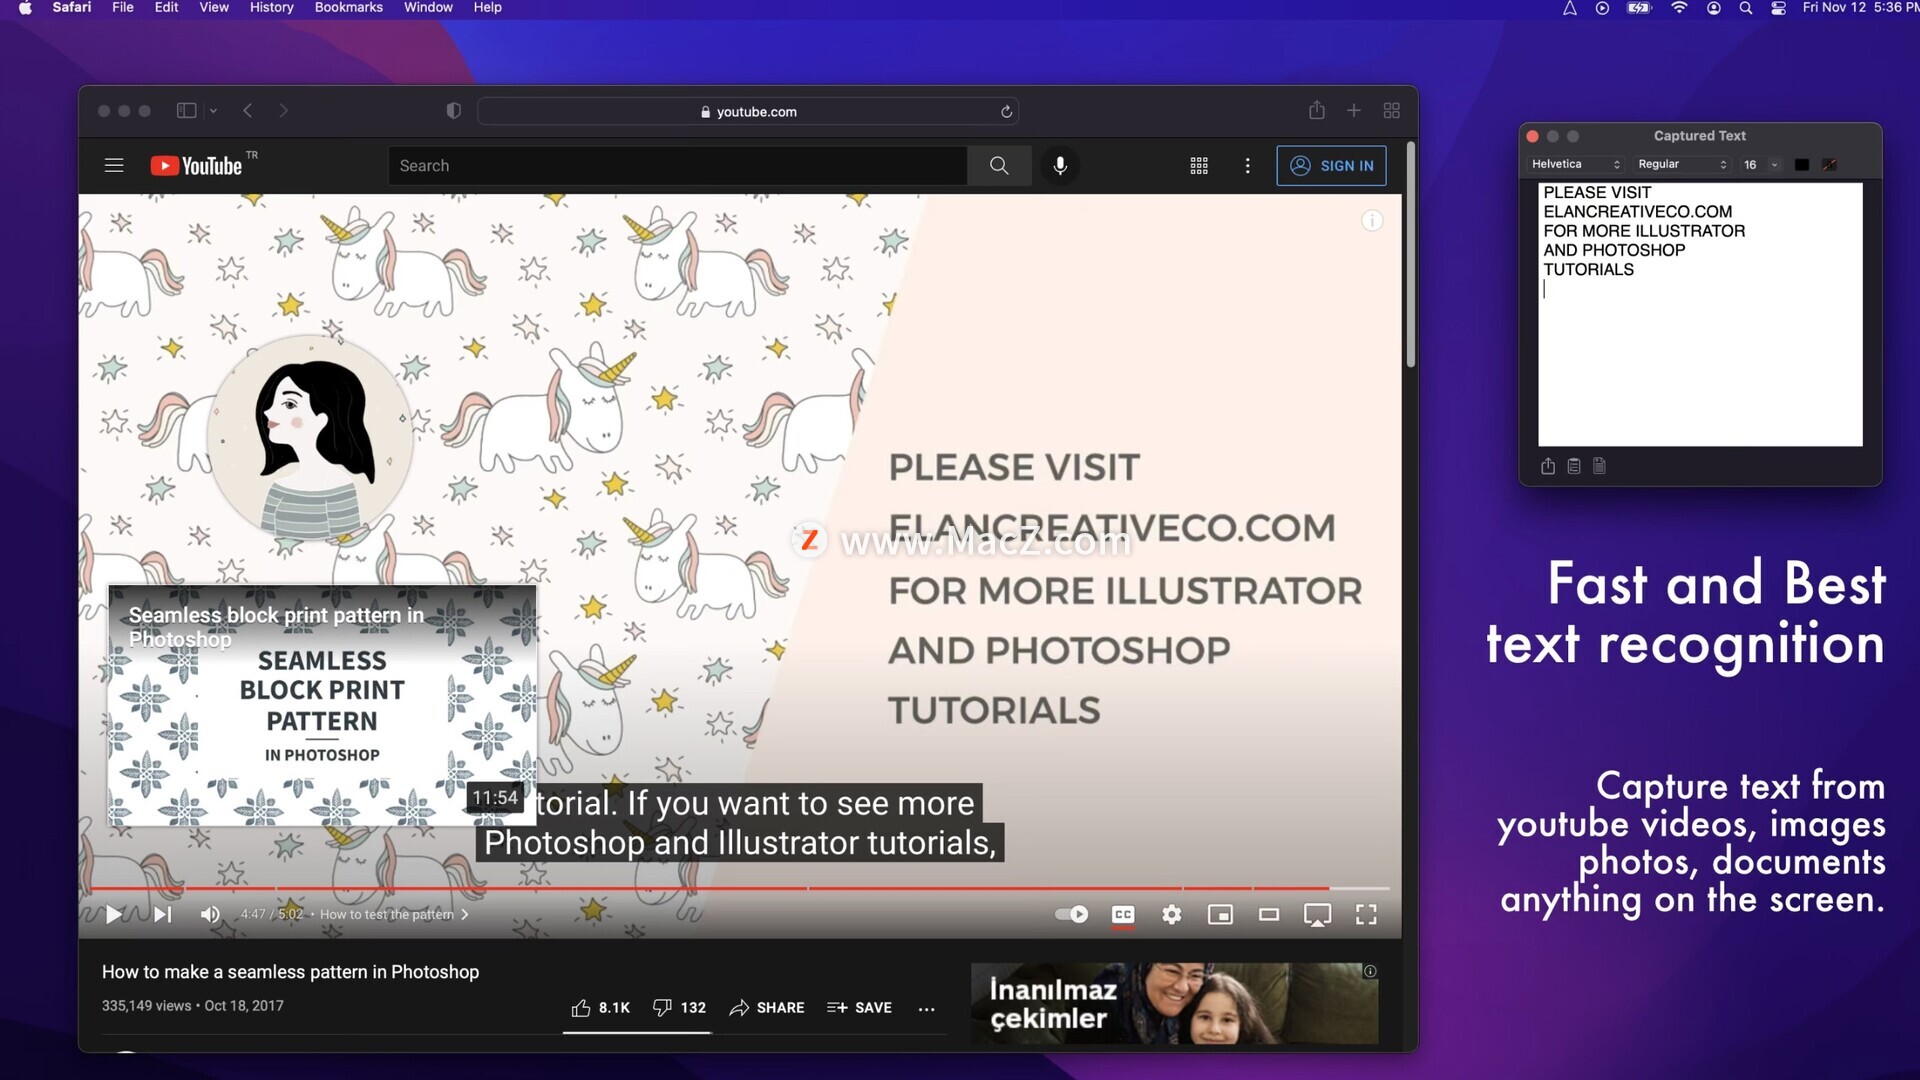Image resolution: width=1920 pixels, height=1080 pixels.
Task: Skip to the next video
Action: (162, 915)
